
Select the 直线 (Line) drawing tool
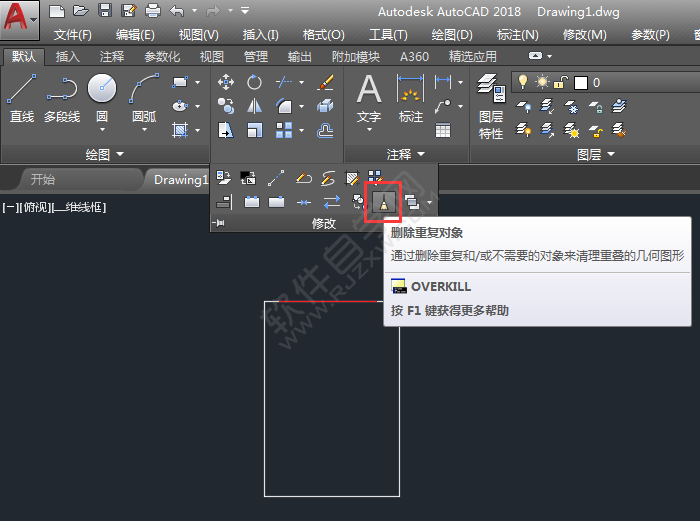tap(22, 98)
